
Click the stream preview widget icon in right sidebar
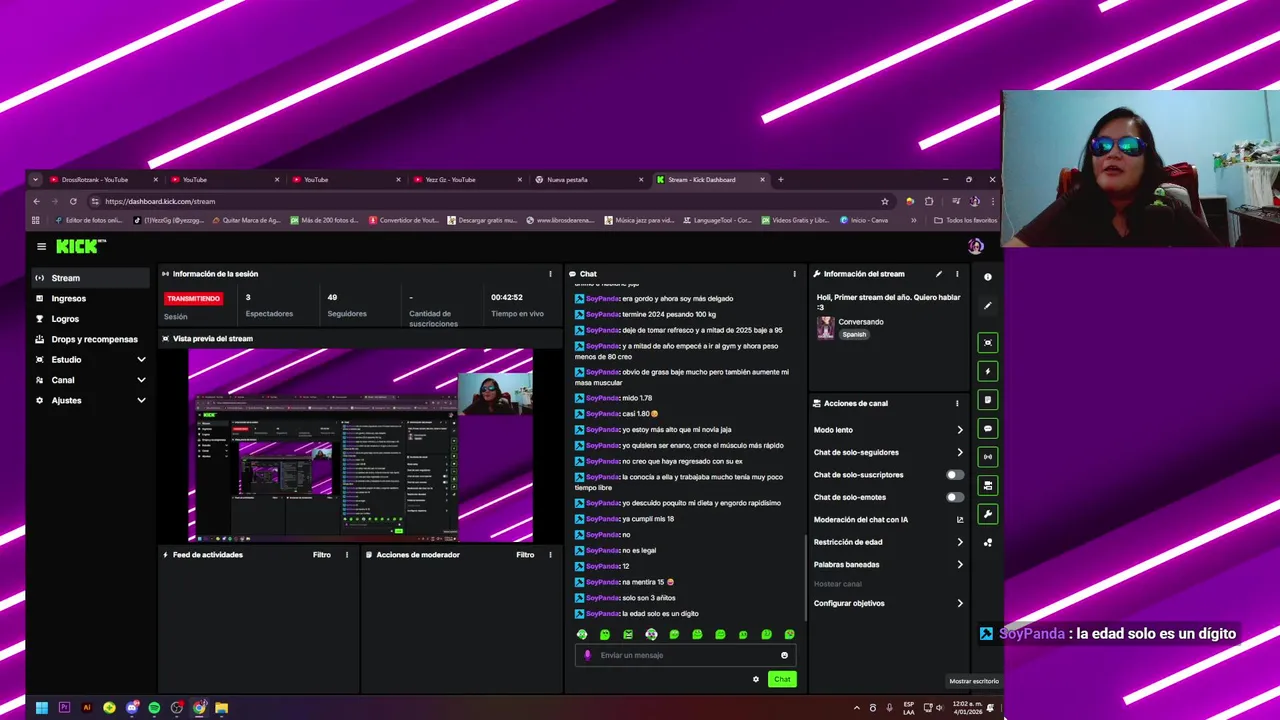tap(988, 343)
